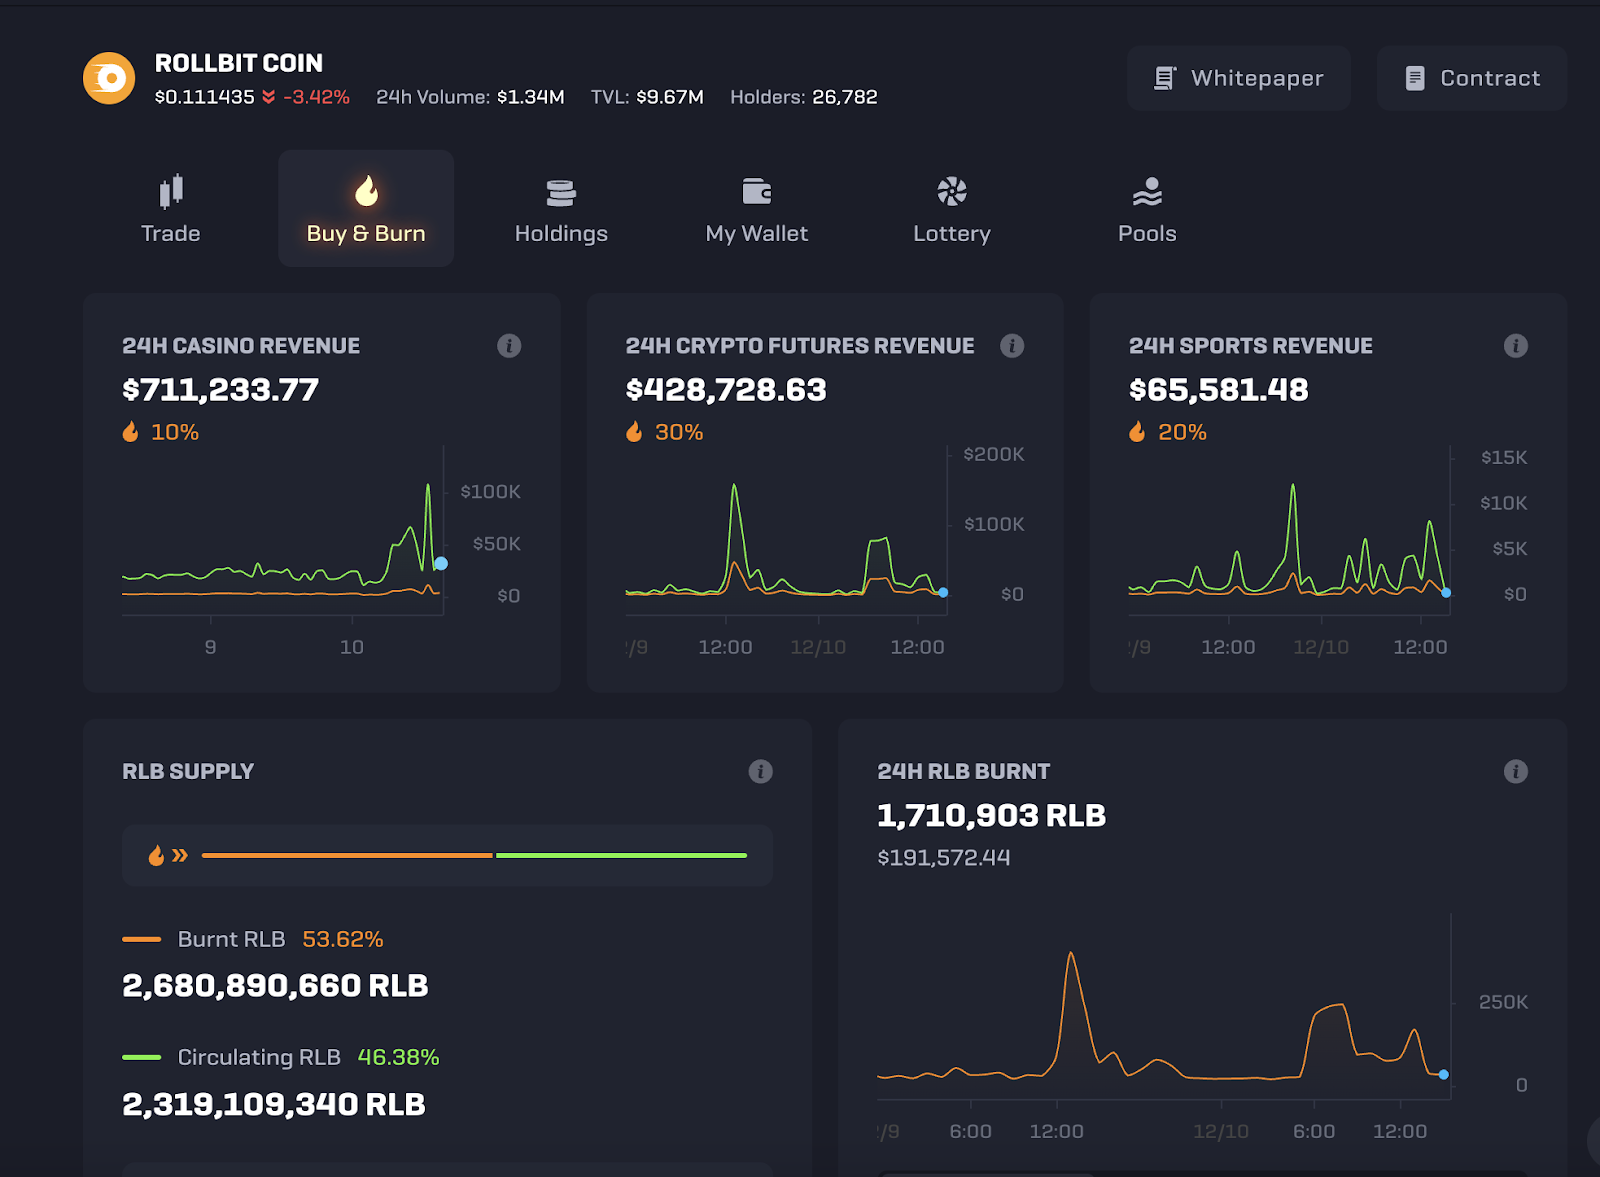Click the crypto futures 30% burn flame icon
This screenshot has width=1600, height=1177.
(x=634, y=432)
